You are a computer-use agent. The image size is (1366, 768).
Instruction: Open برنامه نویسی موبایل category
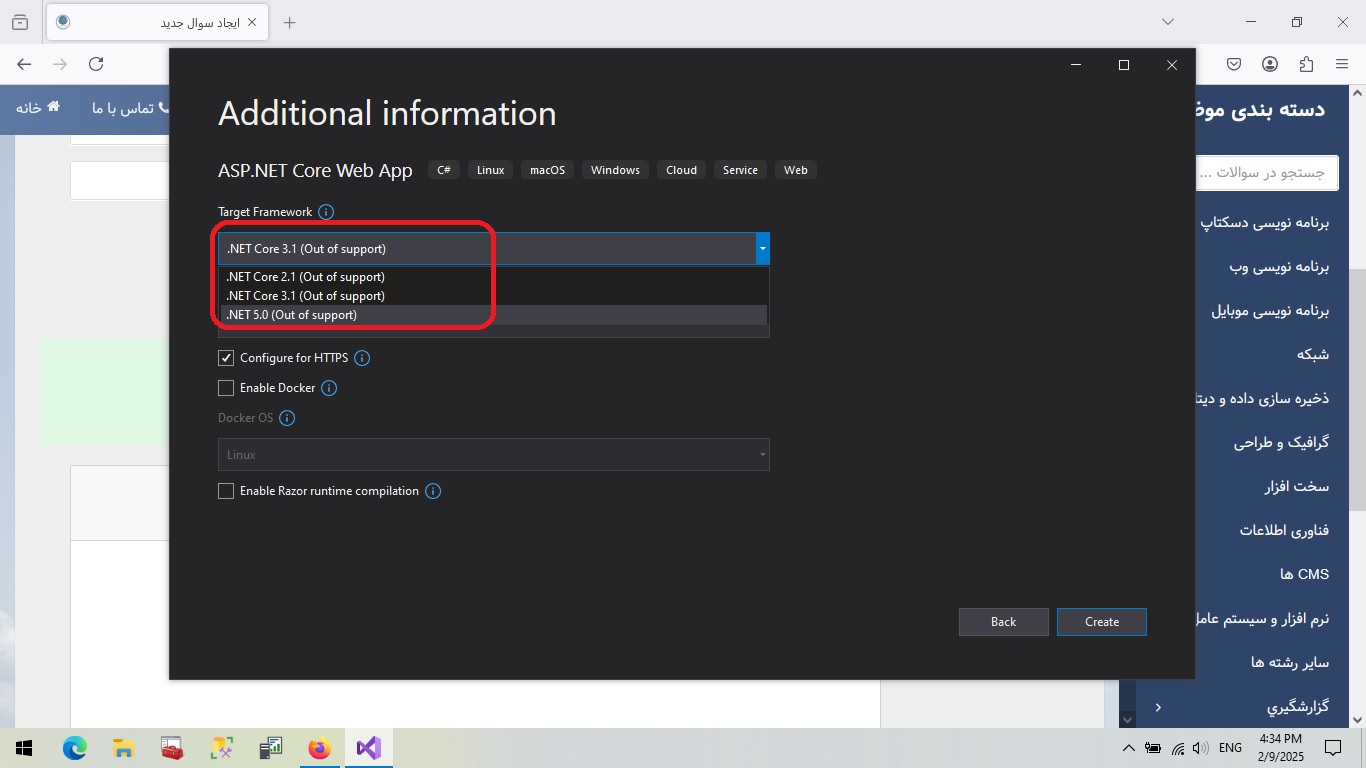(x=1270, y=311)
